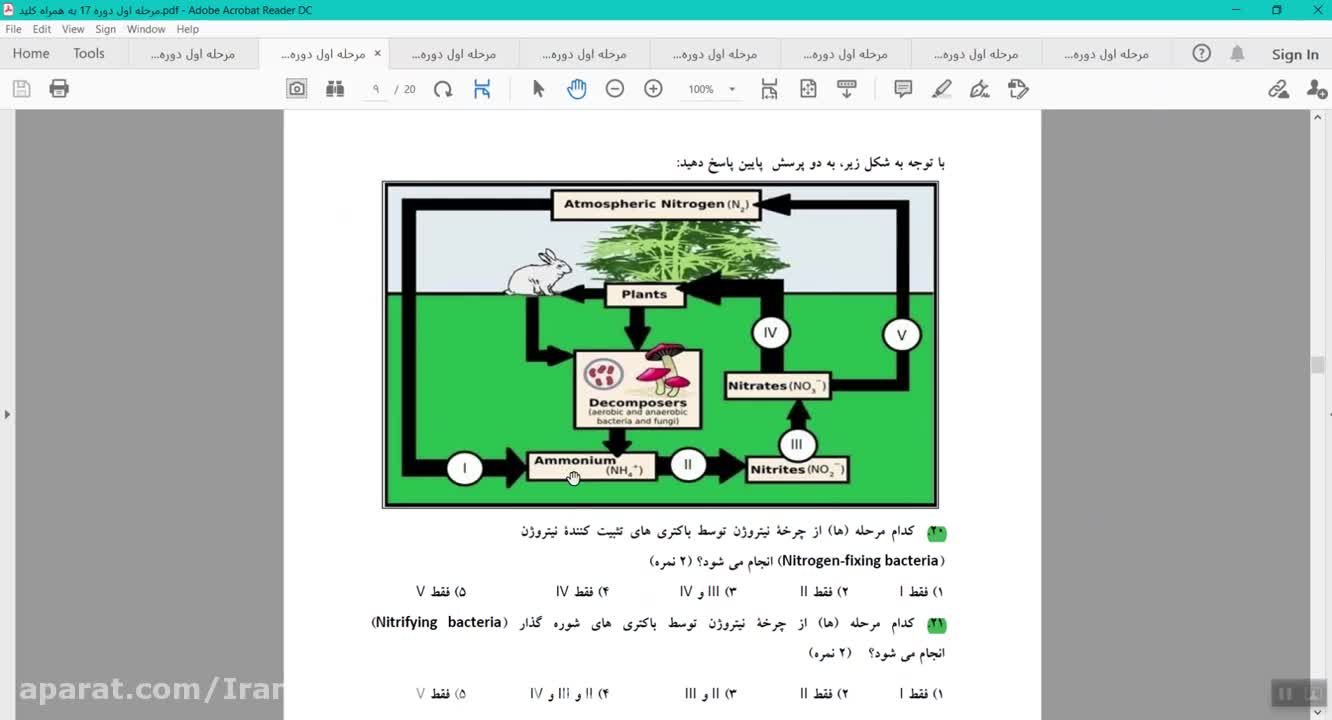Image resolution: width=1332 pixels, height=720 pixels.
Task: Click the "Nitrogen-fixing bacteria" text
Action: (x=859, y=561)
